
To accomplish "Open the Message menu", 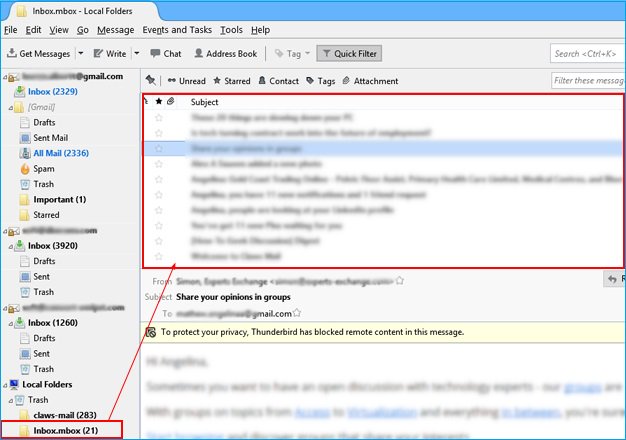I will (x=115, y=30).
